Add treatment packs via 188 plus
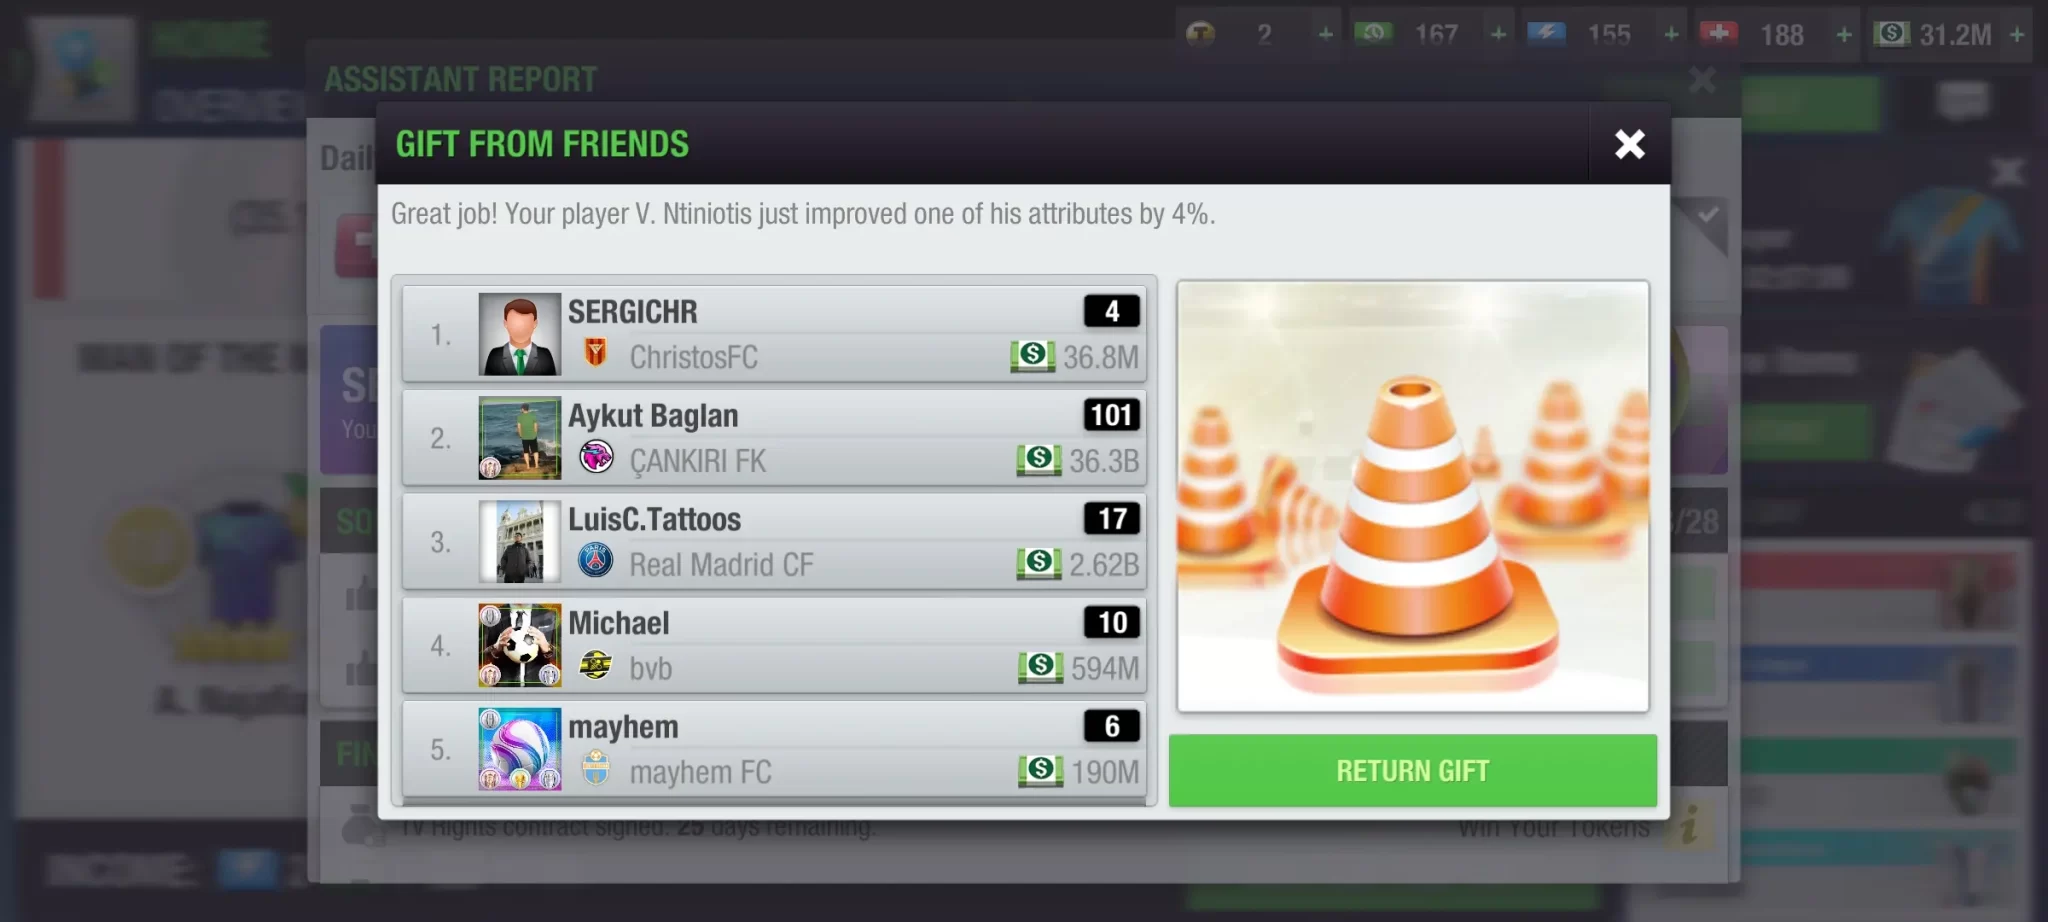The image size is (2048, 922). [1844, 35]
